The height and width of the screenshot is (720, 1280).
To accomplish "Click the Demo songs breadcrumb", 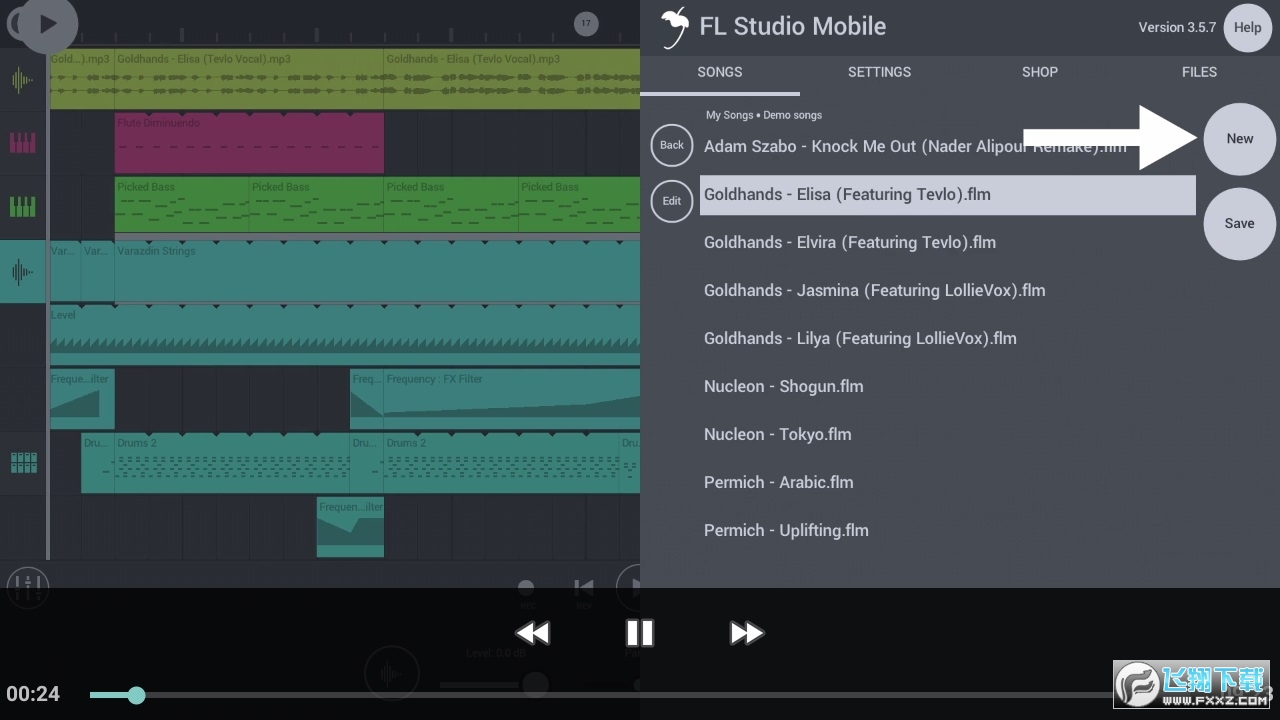I will (x=792, y=115).
